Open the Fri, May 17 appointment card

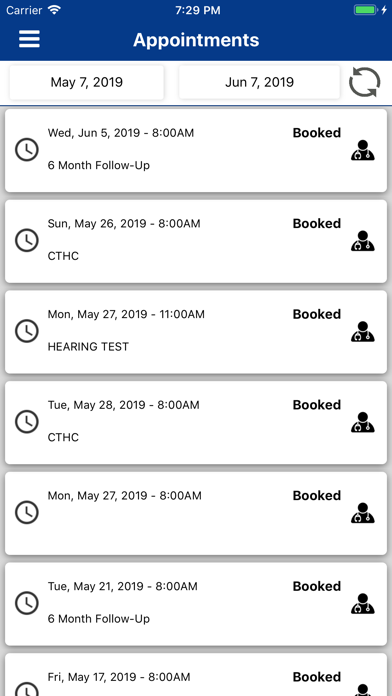coord(196,675)
